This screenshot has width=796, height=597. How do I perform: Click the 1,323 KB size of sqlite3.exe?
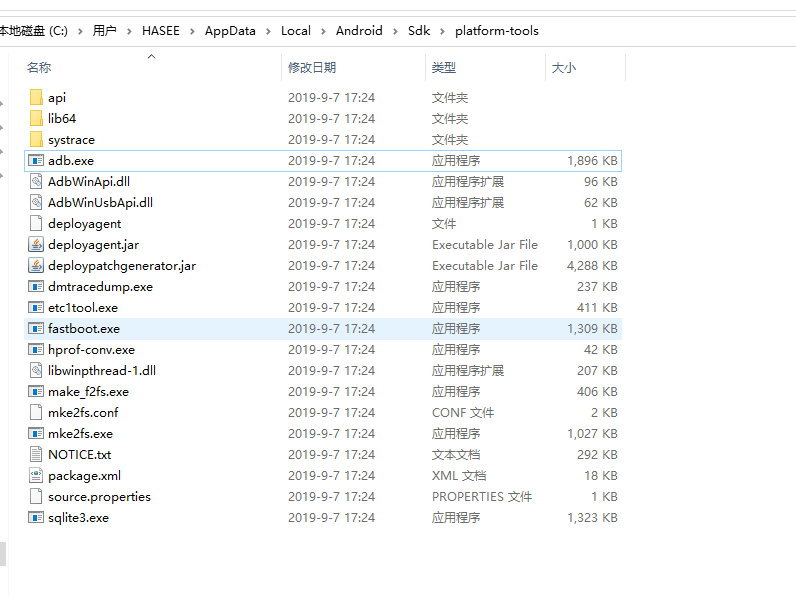592,518
